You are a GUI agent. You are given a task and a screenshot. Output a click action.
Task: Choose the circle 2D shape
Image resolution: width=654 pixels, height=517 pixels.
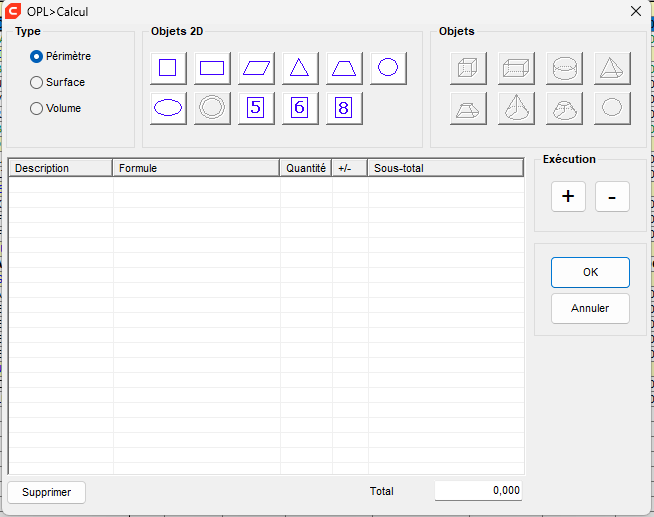[x=388, y=68]
